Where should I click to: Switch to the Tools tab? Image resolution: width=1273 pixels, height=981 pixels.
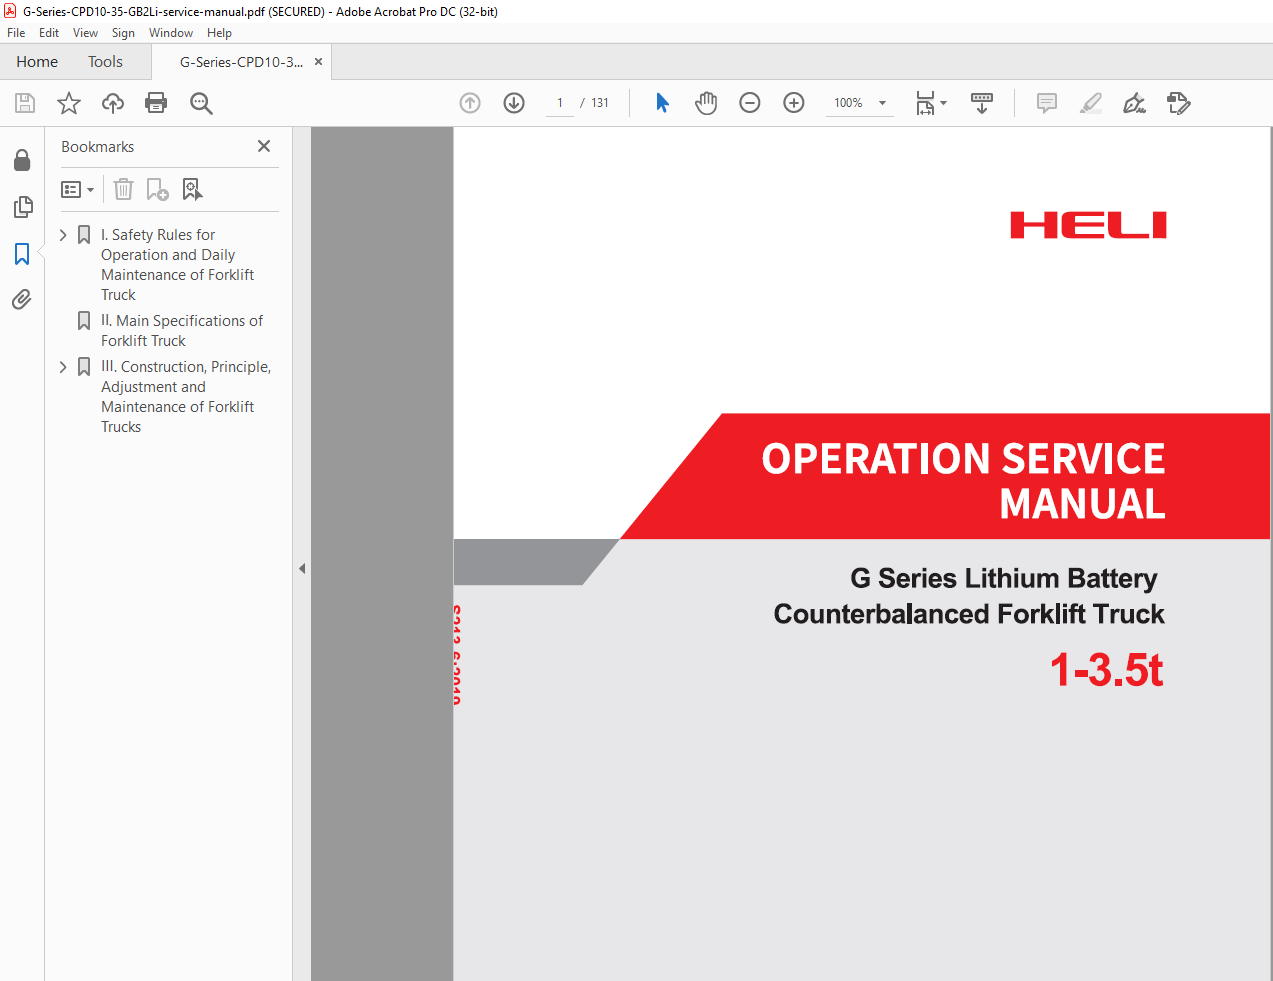(x=105, y=62)
